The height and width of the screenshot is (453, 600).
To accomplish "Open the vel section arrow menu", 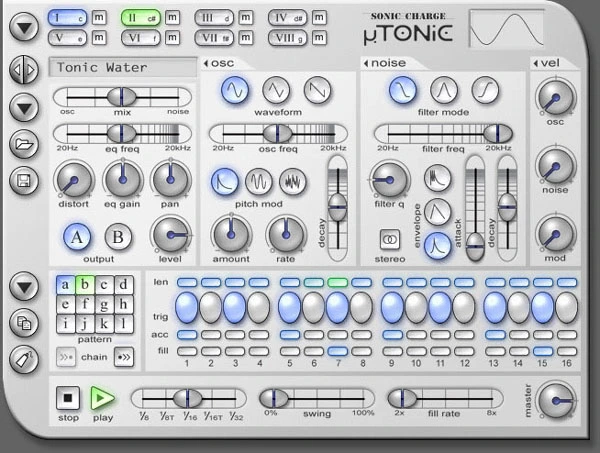I will [x=536, y=64].
